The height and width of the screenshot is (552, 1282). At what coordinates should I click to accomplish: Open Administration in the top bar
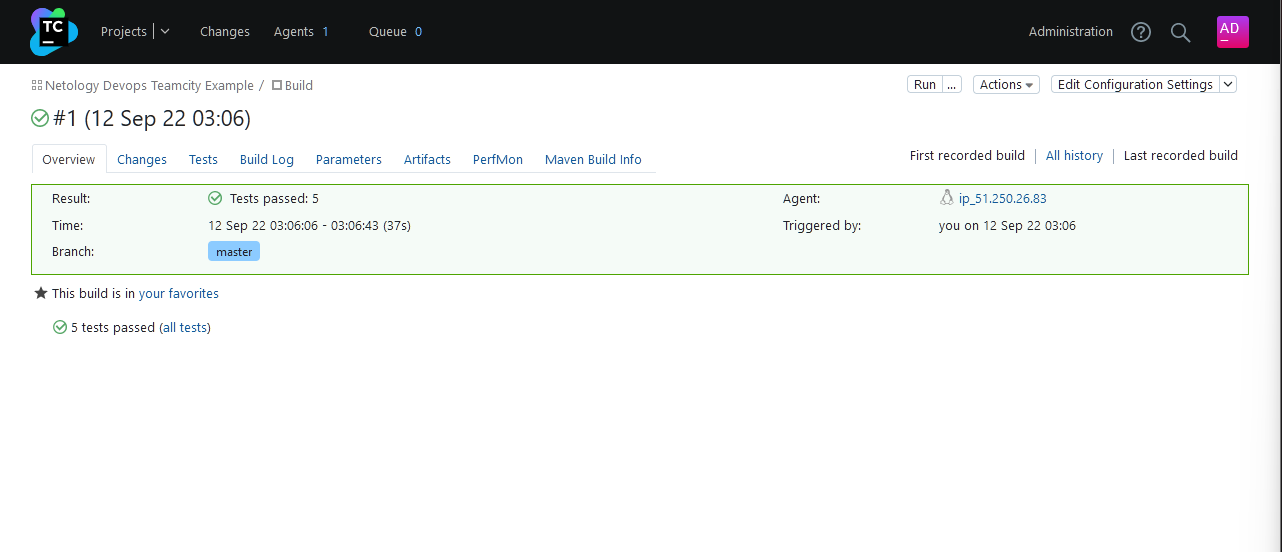(x=1070, y=32)
